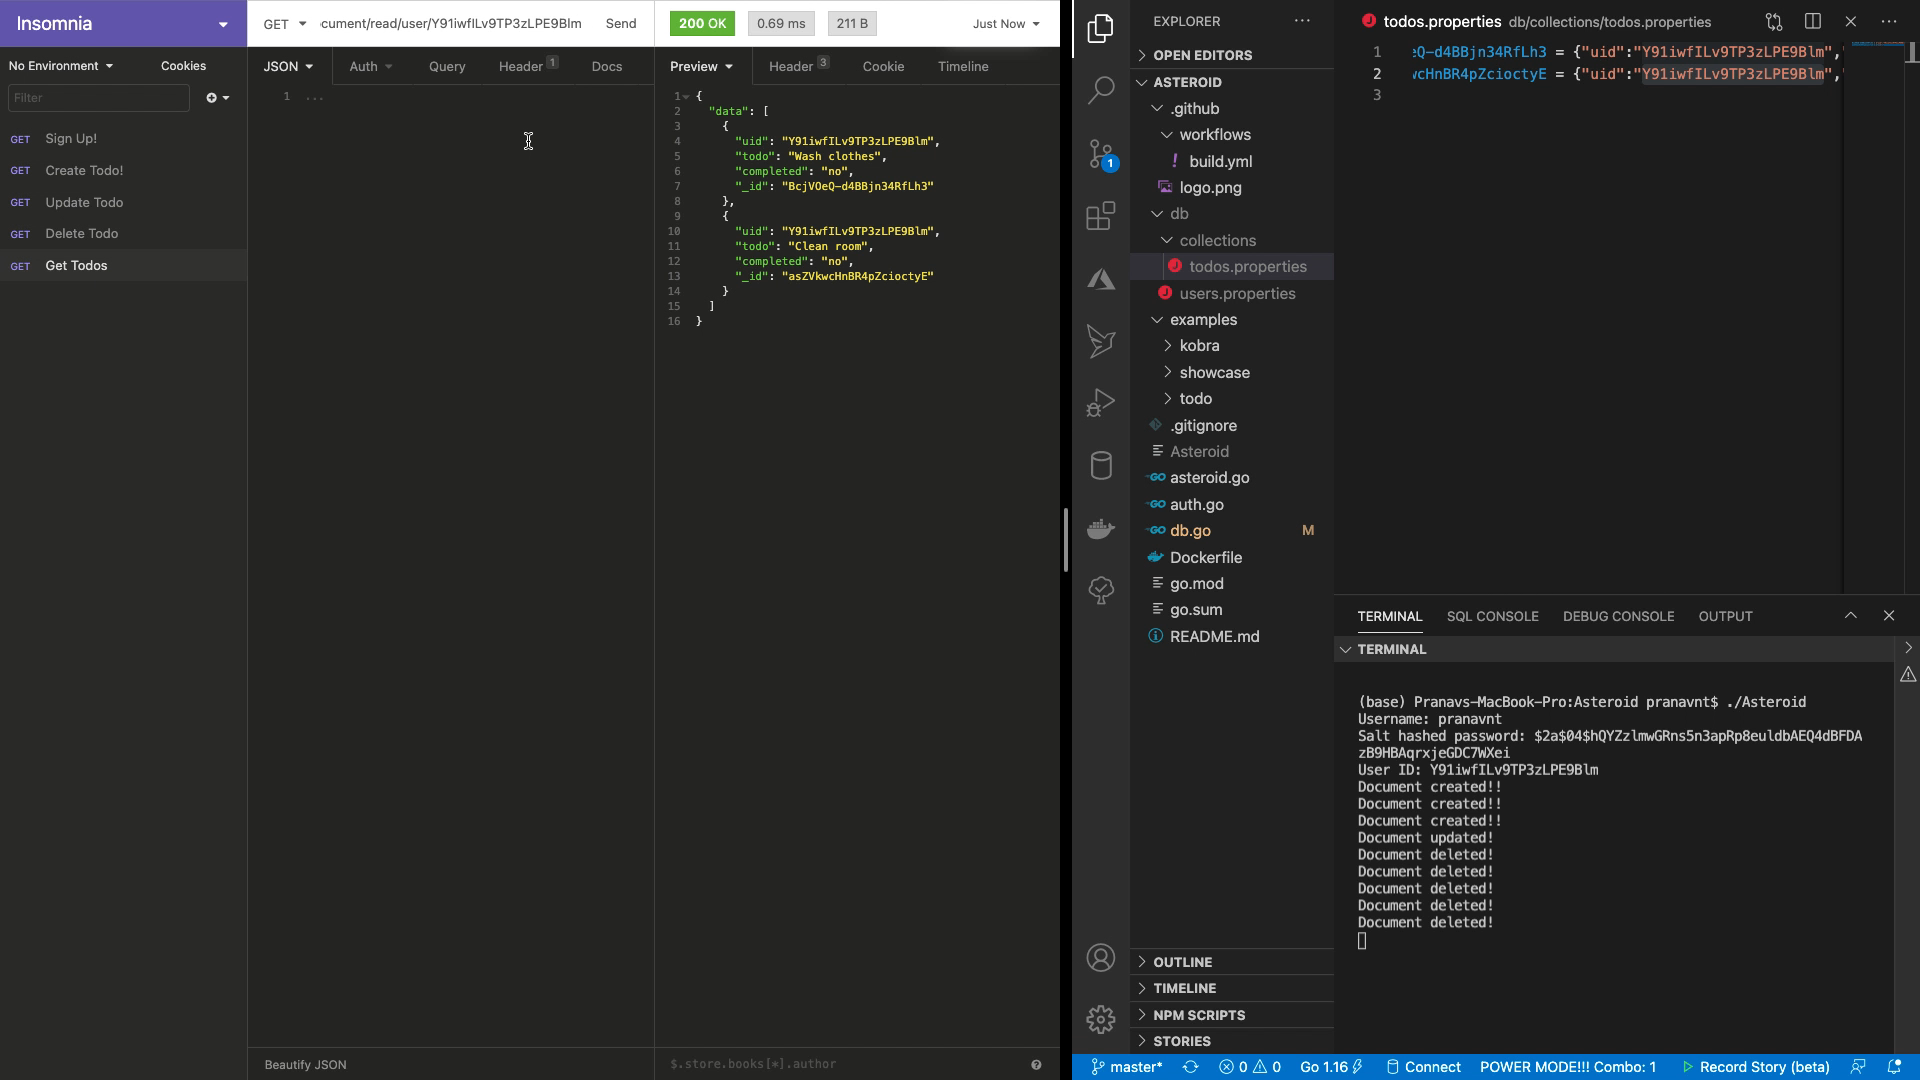Screen dimensions: 1920x1080
Task: Open the GET method dropdown
Action: (x=284, y=23)
